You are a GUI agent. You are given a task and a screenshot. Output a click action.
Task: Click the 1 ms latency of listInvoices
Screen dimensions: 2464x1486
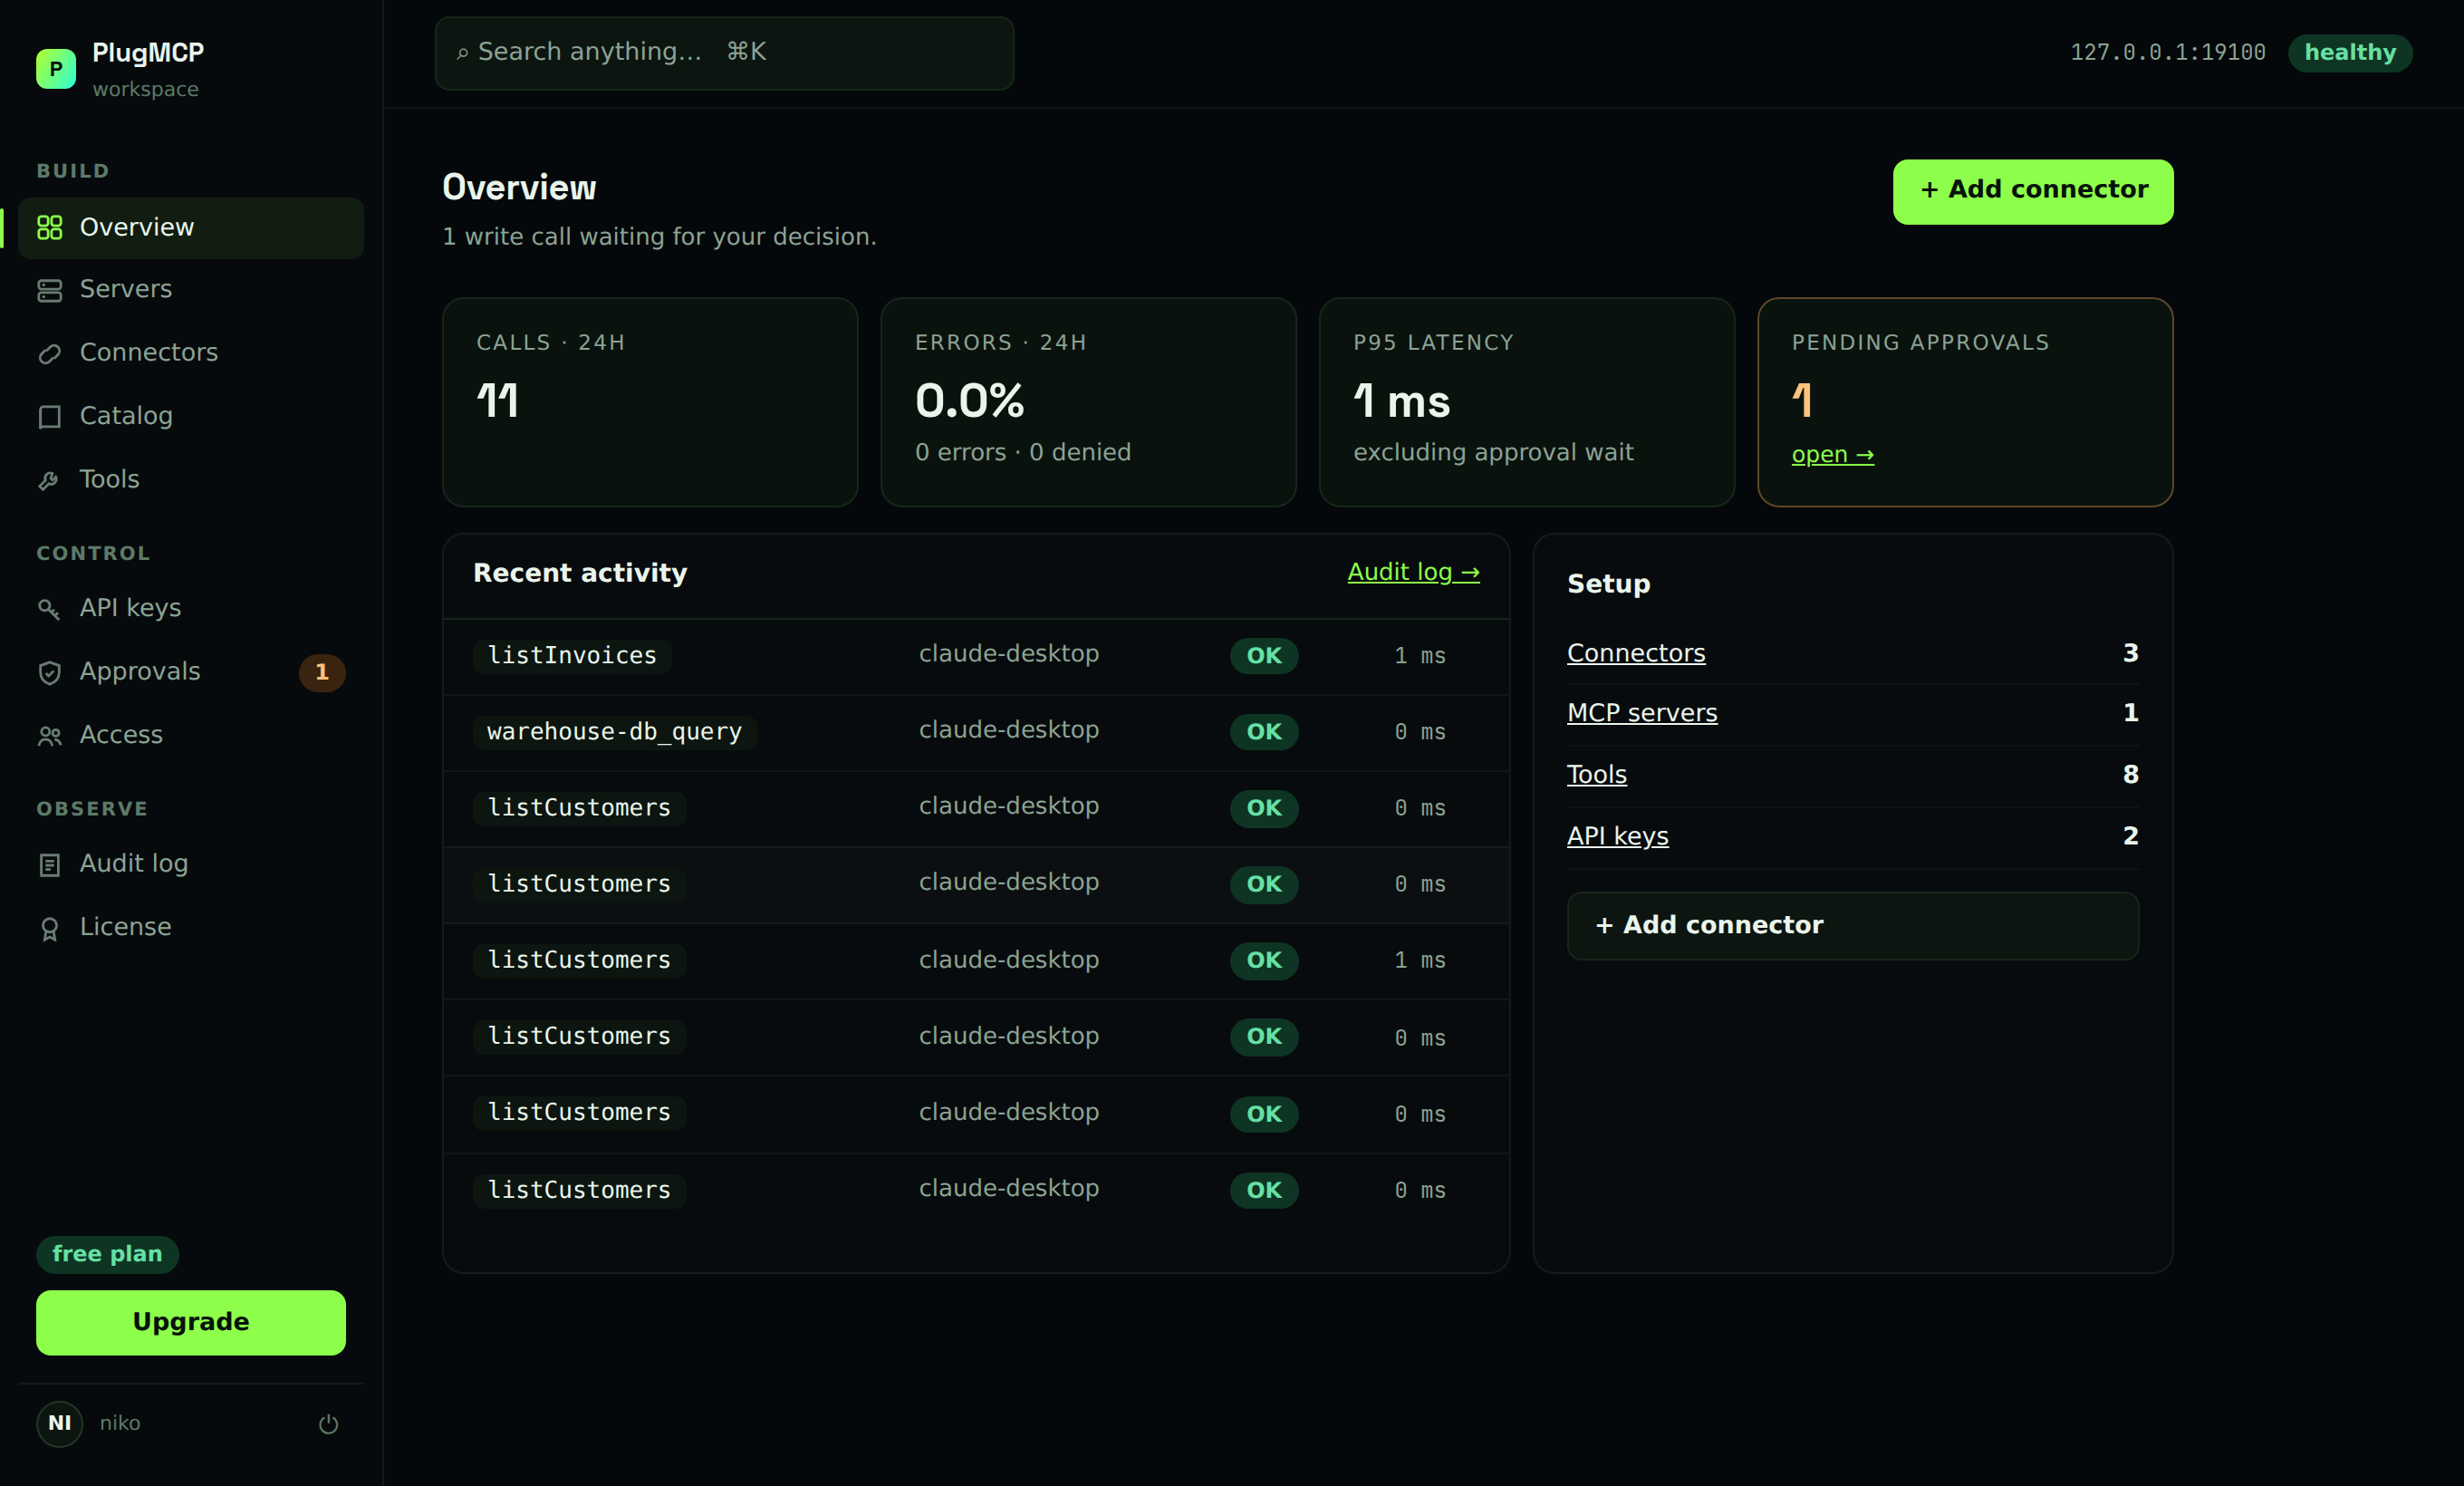1420,656
